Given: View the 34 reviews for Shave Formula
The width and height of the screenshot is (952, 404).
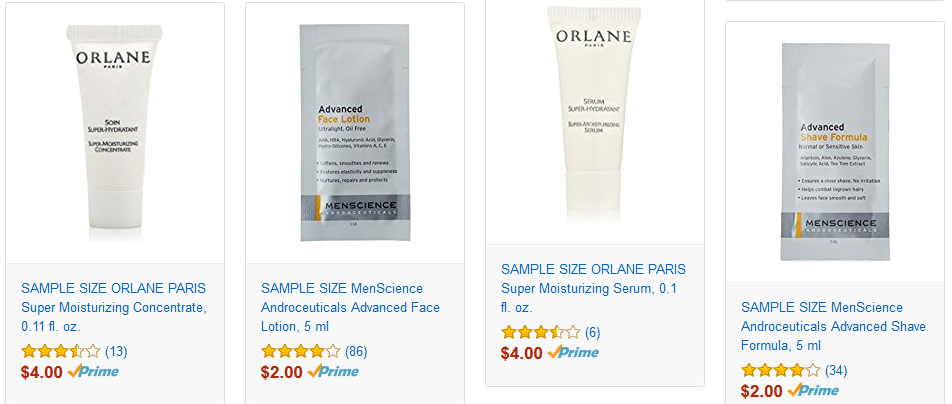Looking at the screenshot, I should (x=836, y=370).
